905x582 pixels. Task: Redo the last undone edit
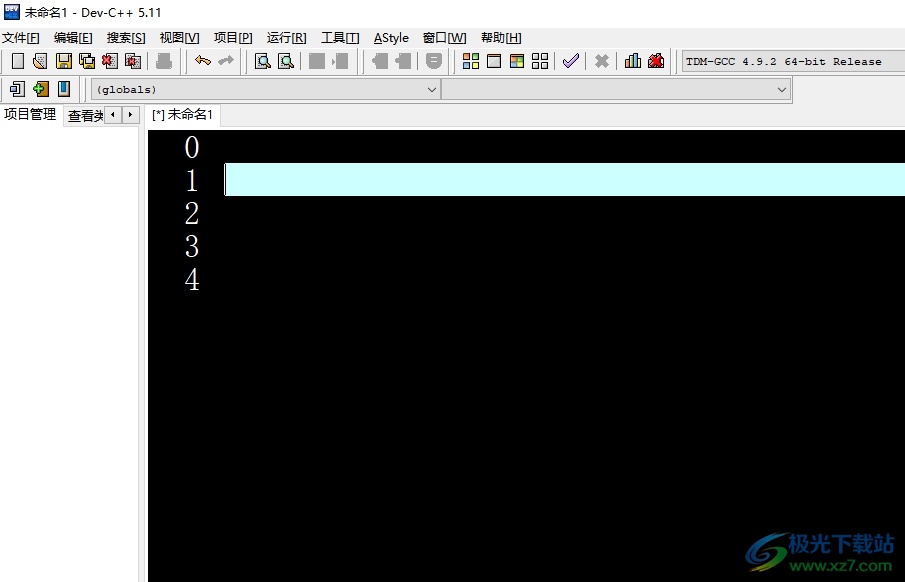click(226, 61)
